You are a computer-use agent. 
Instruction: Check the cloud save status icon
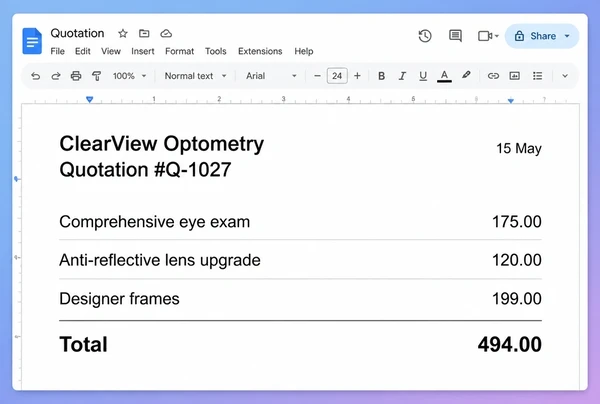point(166,34)
